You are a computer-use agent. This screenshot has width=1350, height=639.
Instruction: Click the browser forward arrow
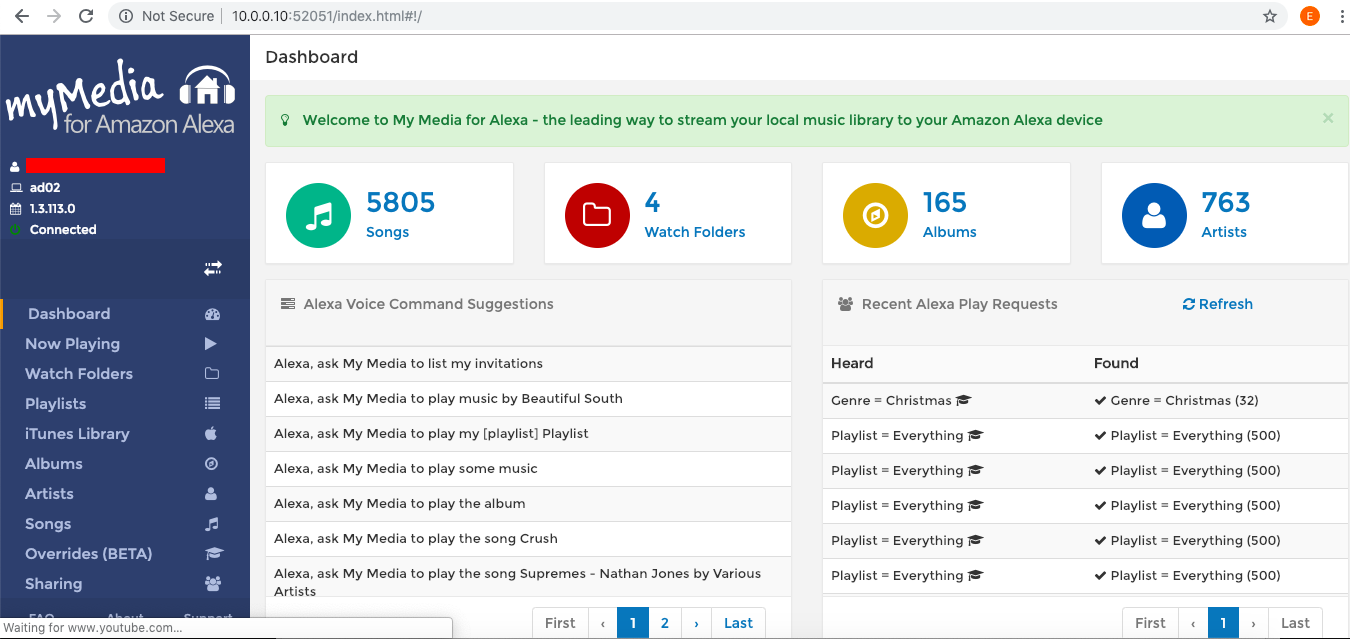[x=54, y=16]
